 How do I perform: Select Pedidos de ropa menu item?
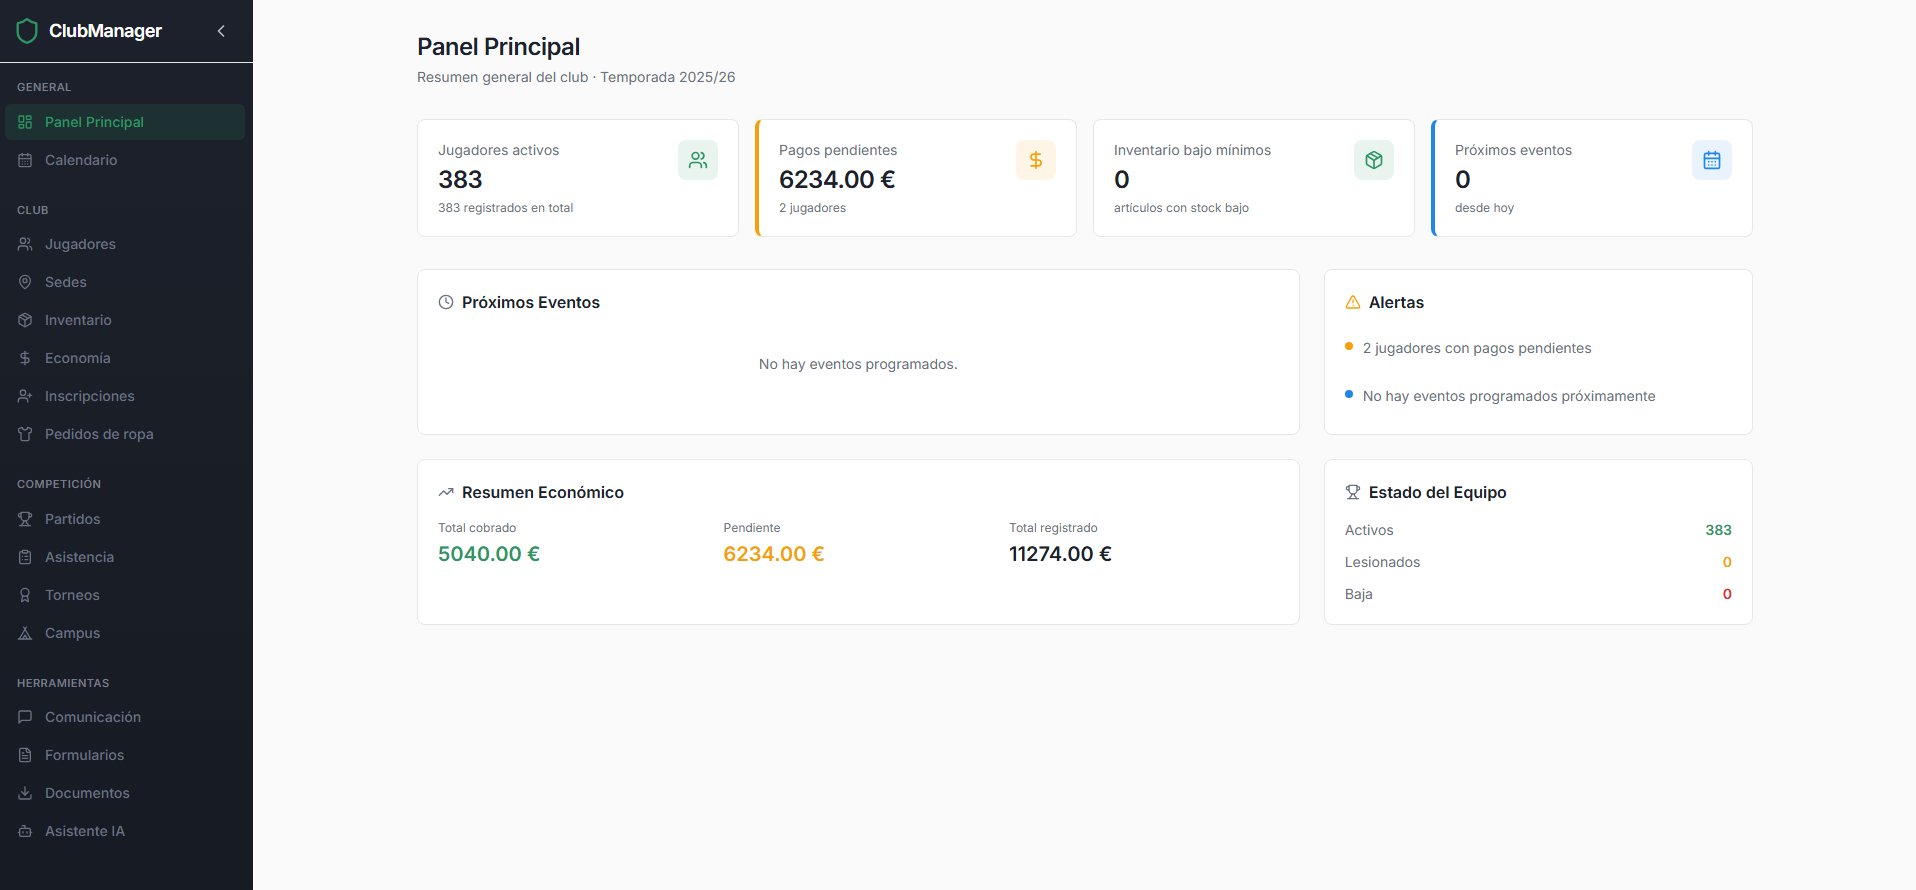99,434
